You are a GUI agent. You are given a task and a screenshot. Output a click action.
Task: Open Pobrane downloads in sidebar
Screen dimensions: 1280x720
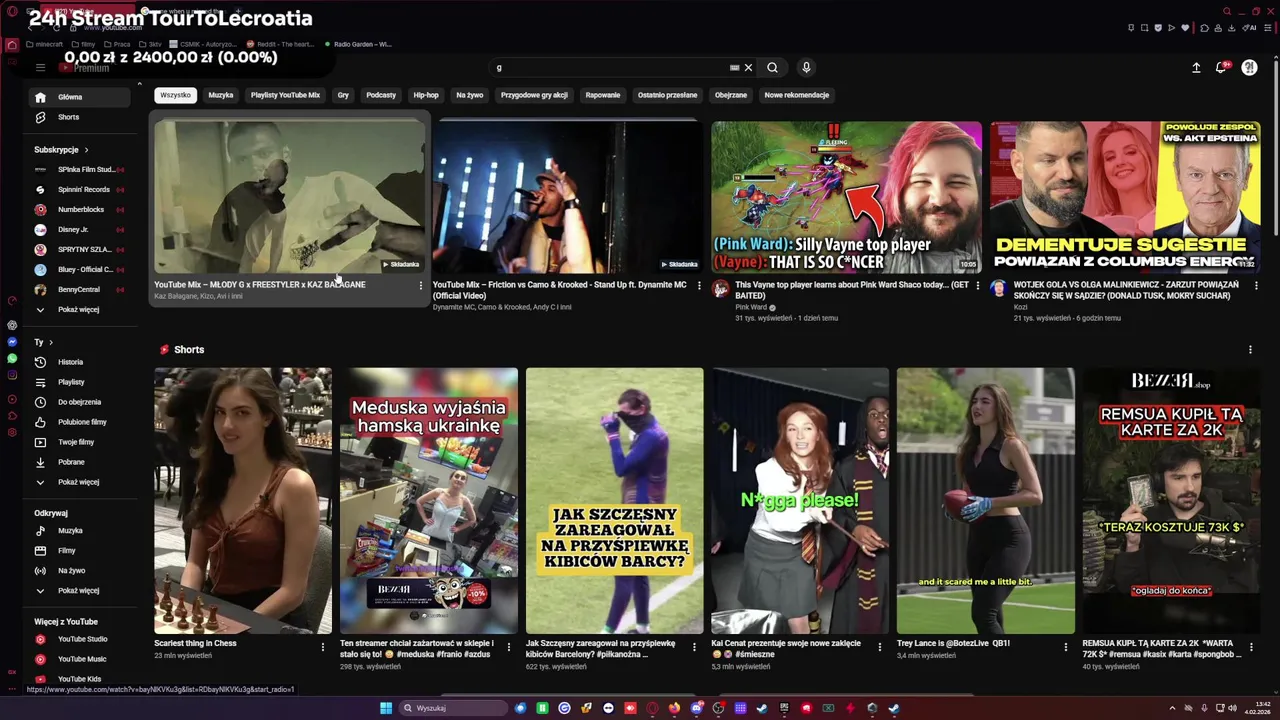tap(79, 462)
